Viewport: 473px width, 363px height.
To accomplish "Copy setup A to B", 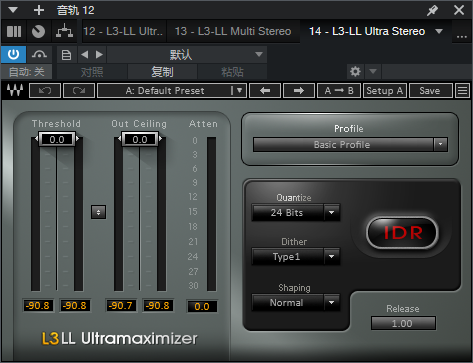I will tap(339, 91).
